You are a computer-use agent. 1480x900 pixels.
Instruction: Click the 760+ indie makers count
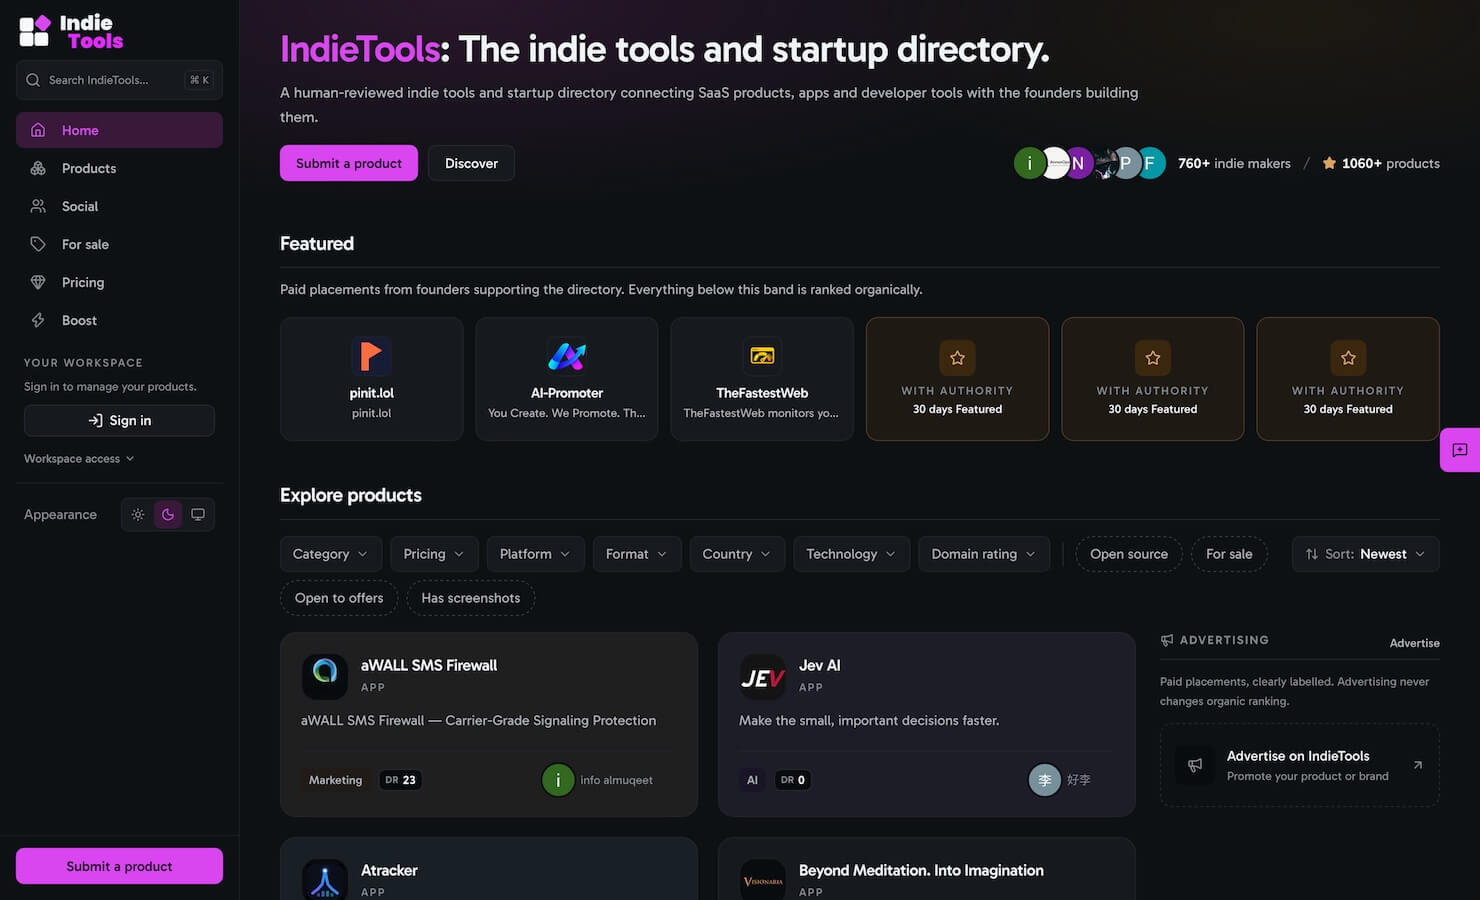1234,163
